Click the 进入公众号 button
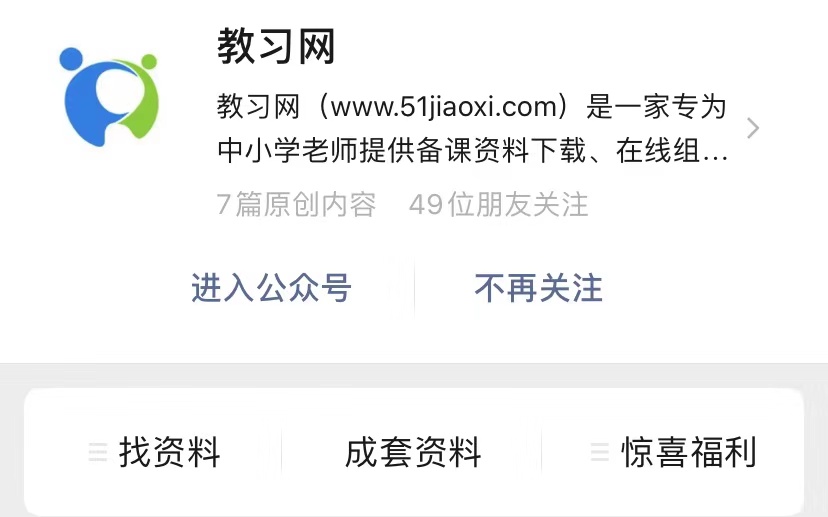 pyautogui.click(x=271, y=288)
